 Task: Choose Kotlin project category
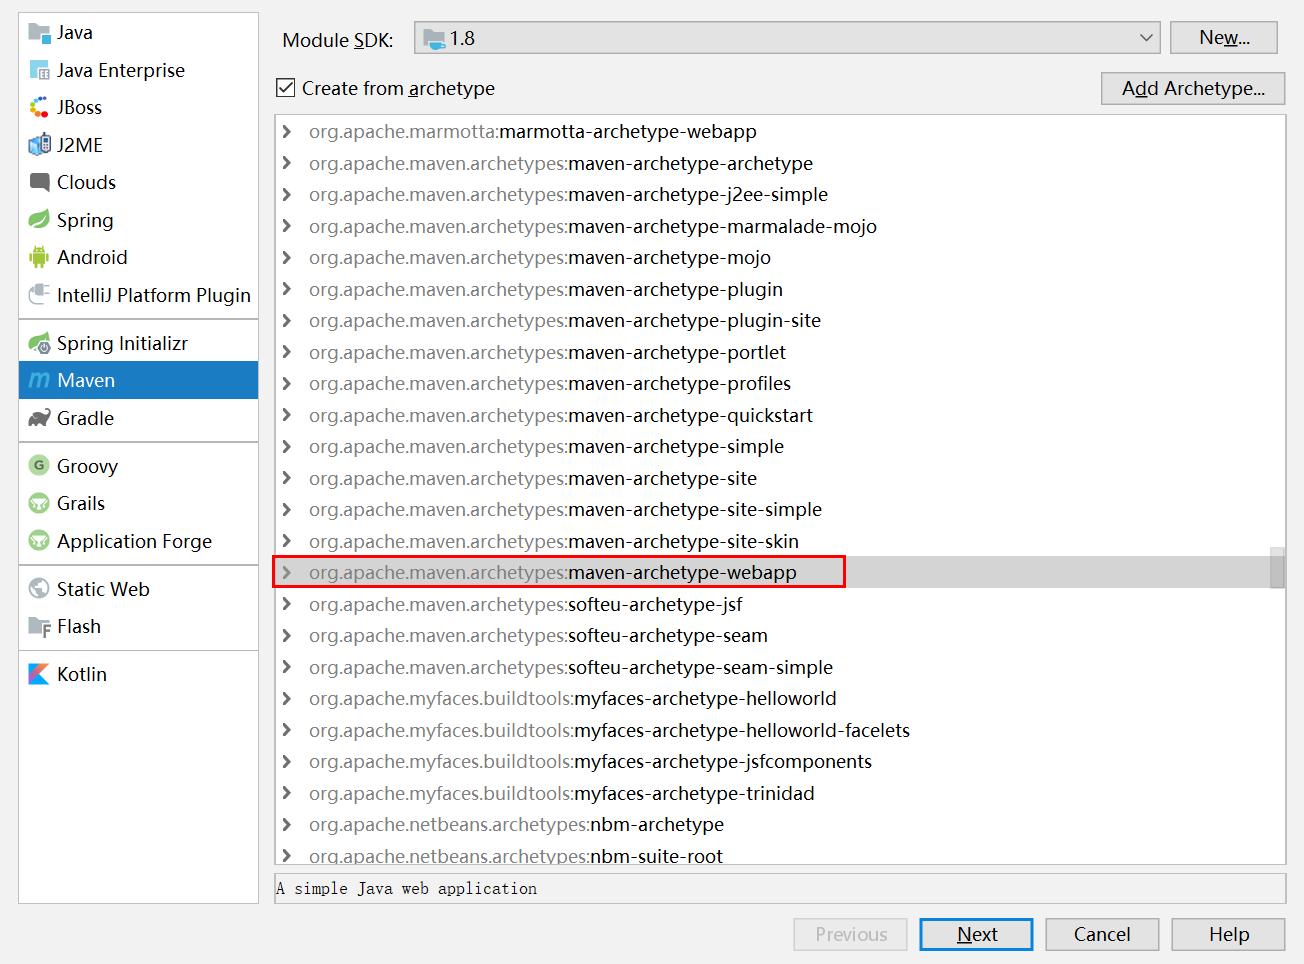point(138,674)
